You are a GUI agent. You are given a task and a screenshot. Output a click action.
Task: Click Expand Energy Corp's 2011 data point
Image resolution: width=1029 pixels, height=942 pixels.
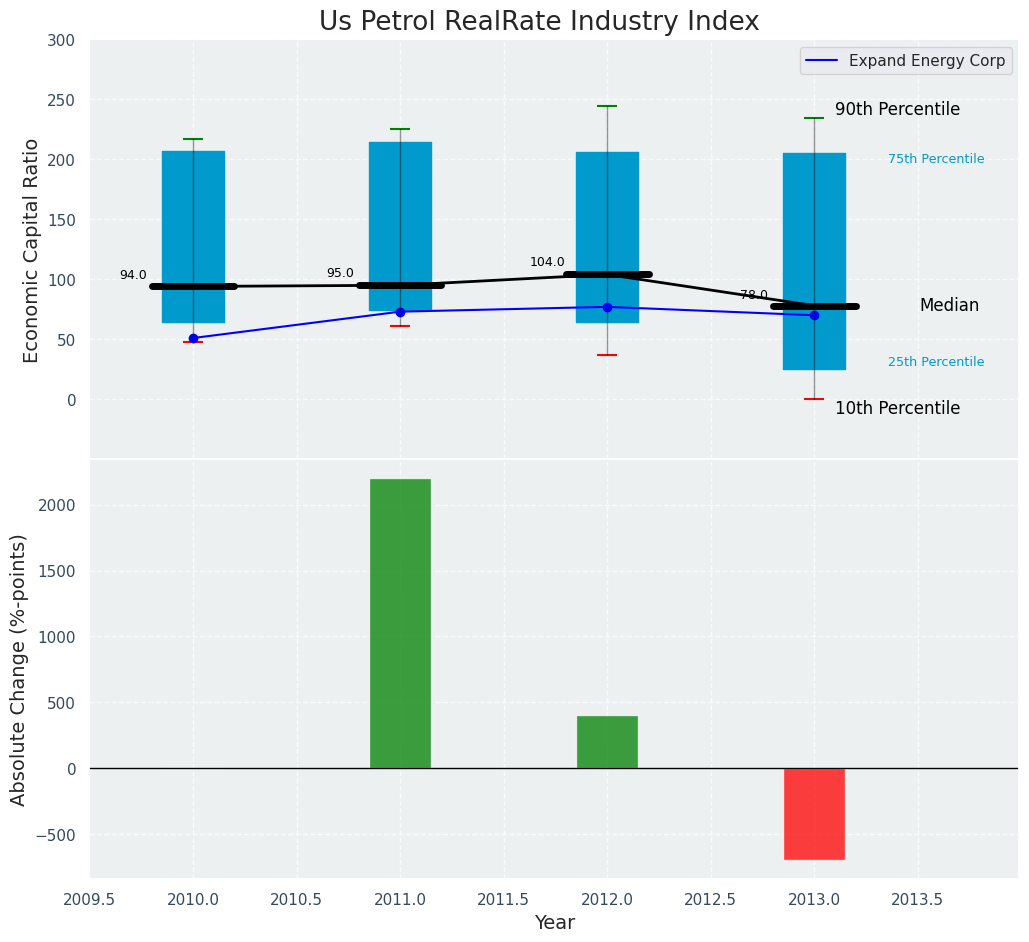pyautogui.click(x=400, y=312)
